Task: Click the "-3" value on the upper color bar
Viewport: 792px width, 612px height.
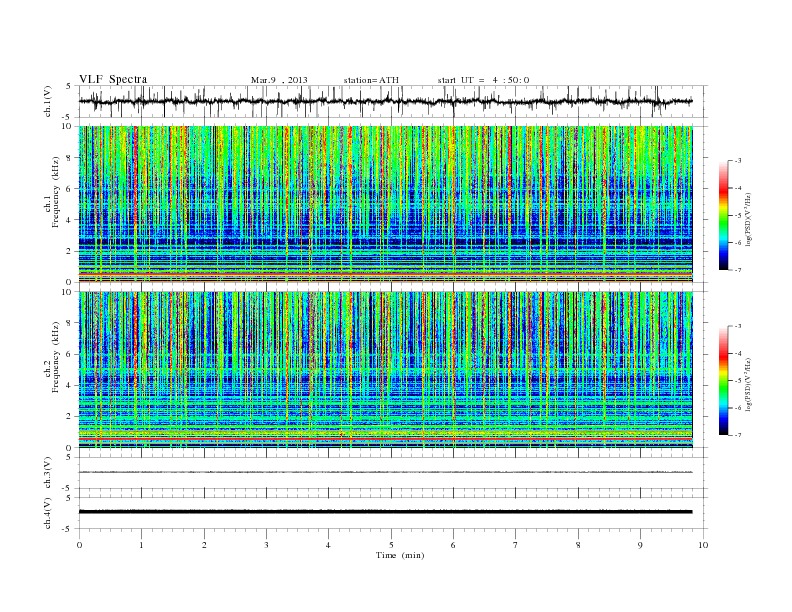Action: click(738, 161)
